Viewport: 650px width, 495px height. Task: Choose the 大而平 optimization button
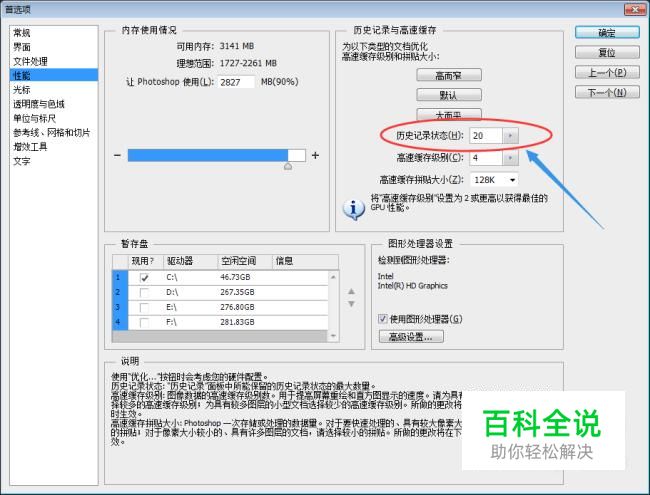tap(449, 114)
